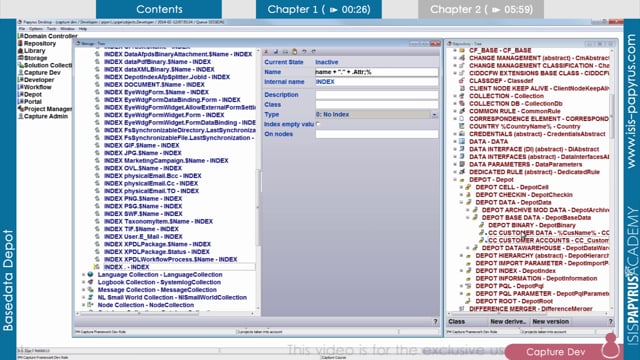
Task: Click the paste clipboard icon in property toolbar
Action: [x=294, y=52]
